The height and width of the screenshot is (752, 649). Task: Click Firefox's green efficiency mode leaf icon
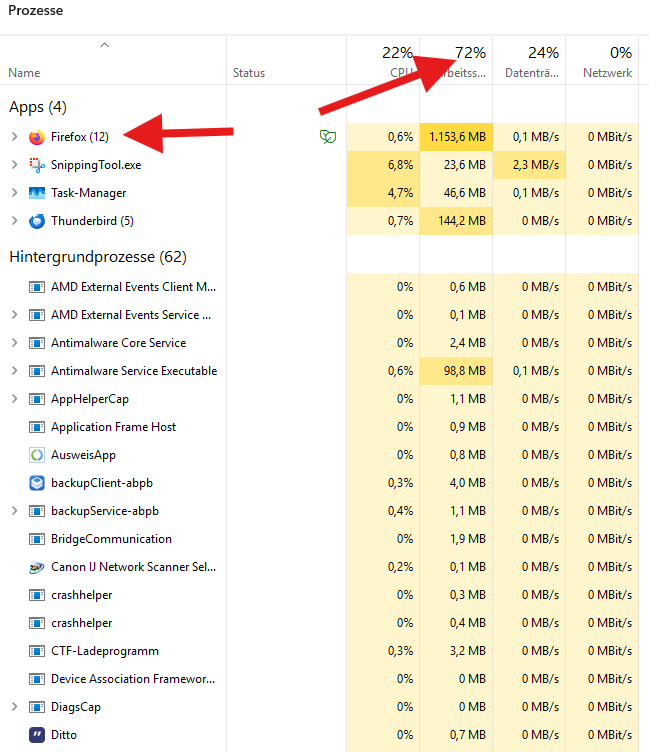[327, 136]
